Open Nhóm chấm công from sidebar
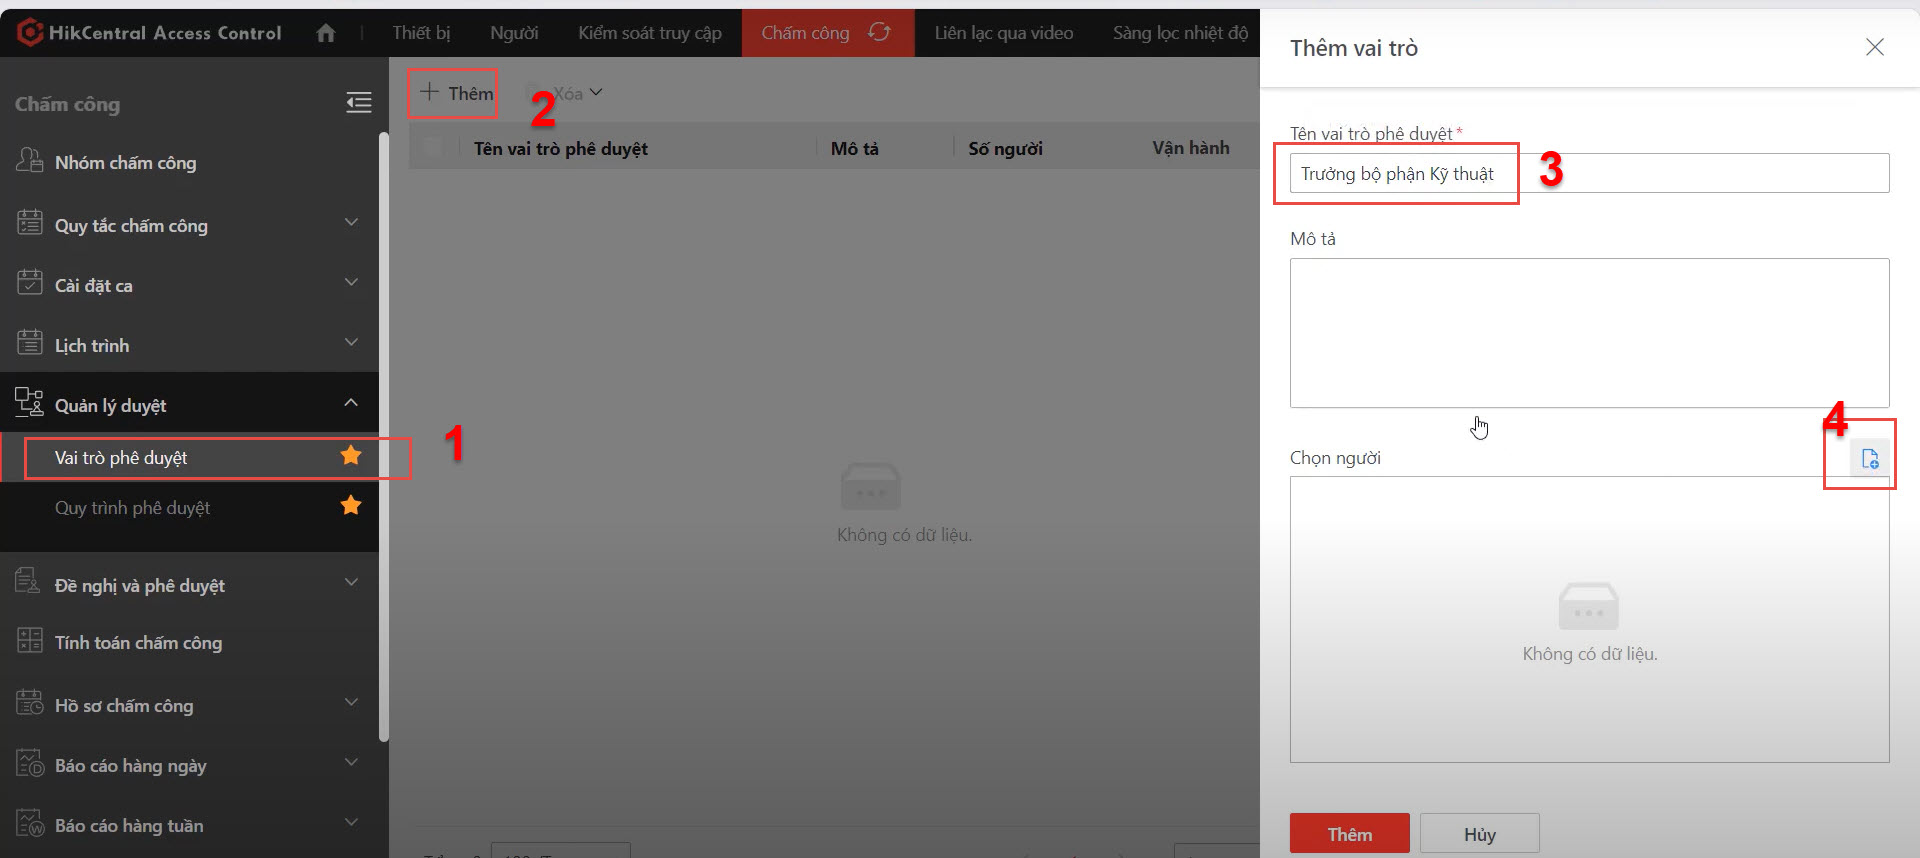This screenshot has height=858, width=1920. (x=125, y=162)
